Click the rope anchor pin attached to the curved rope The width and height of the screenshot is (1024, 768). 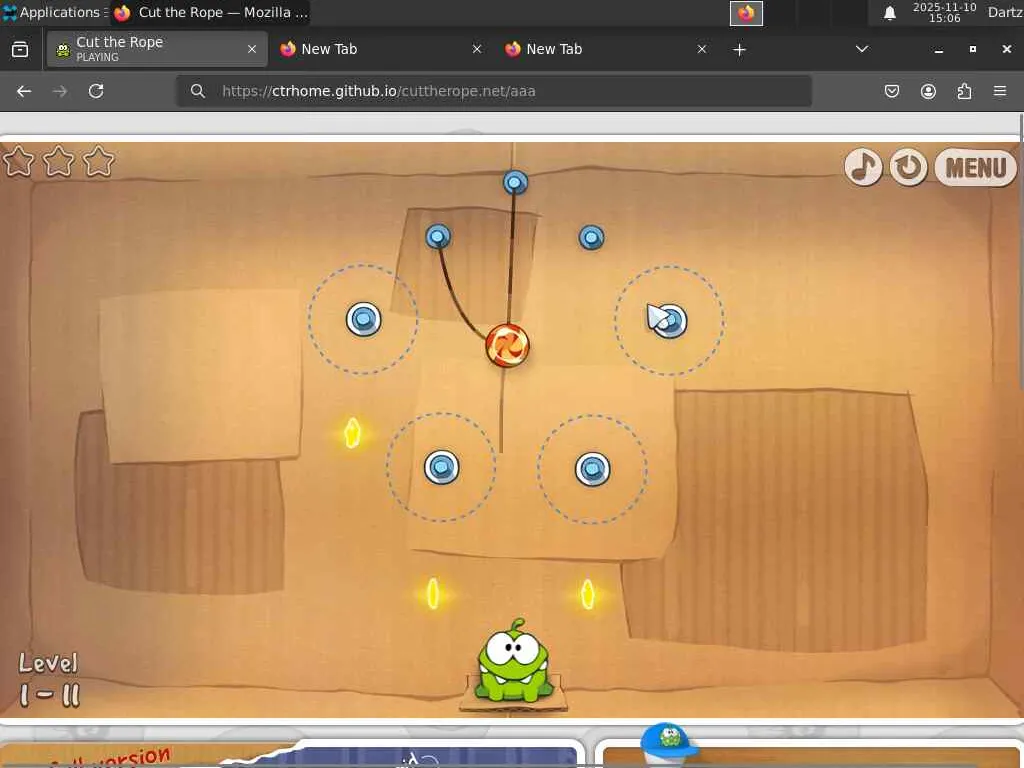click(x=438, y=236)
